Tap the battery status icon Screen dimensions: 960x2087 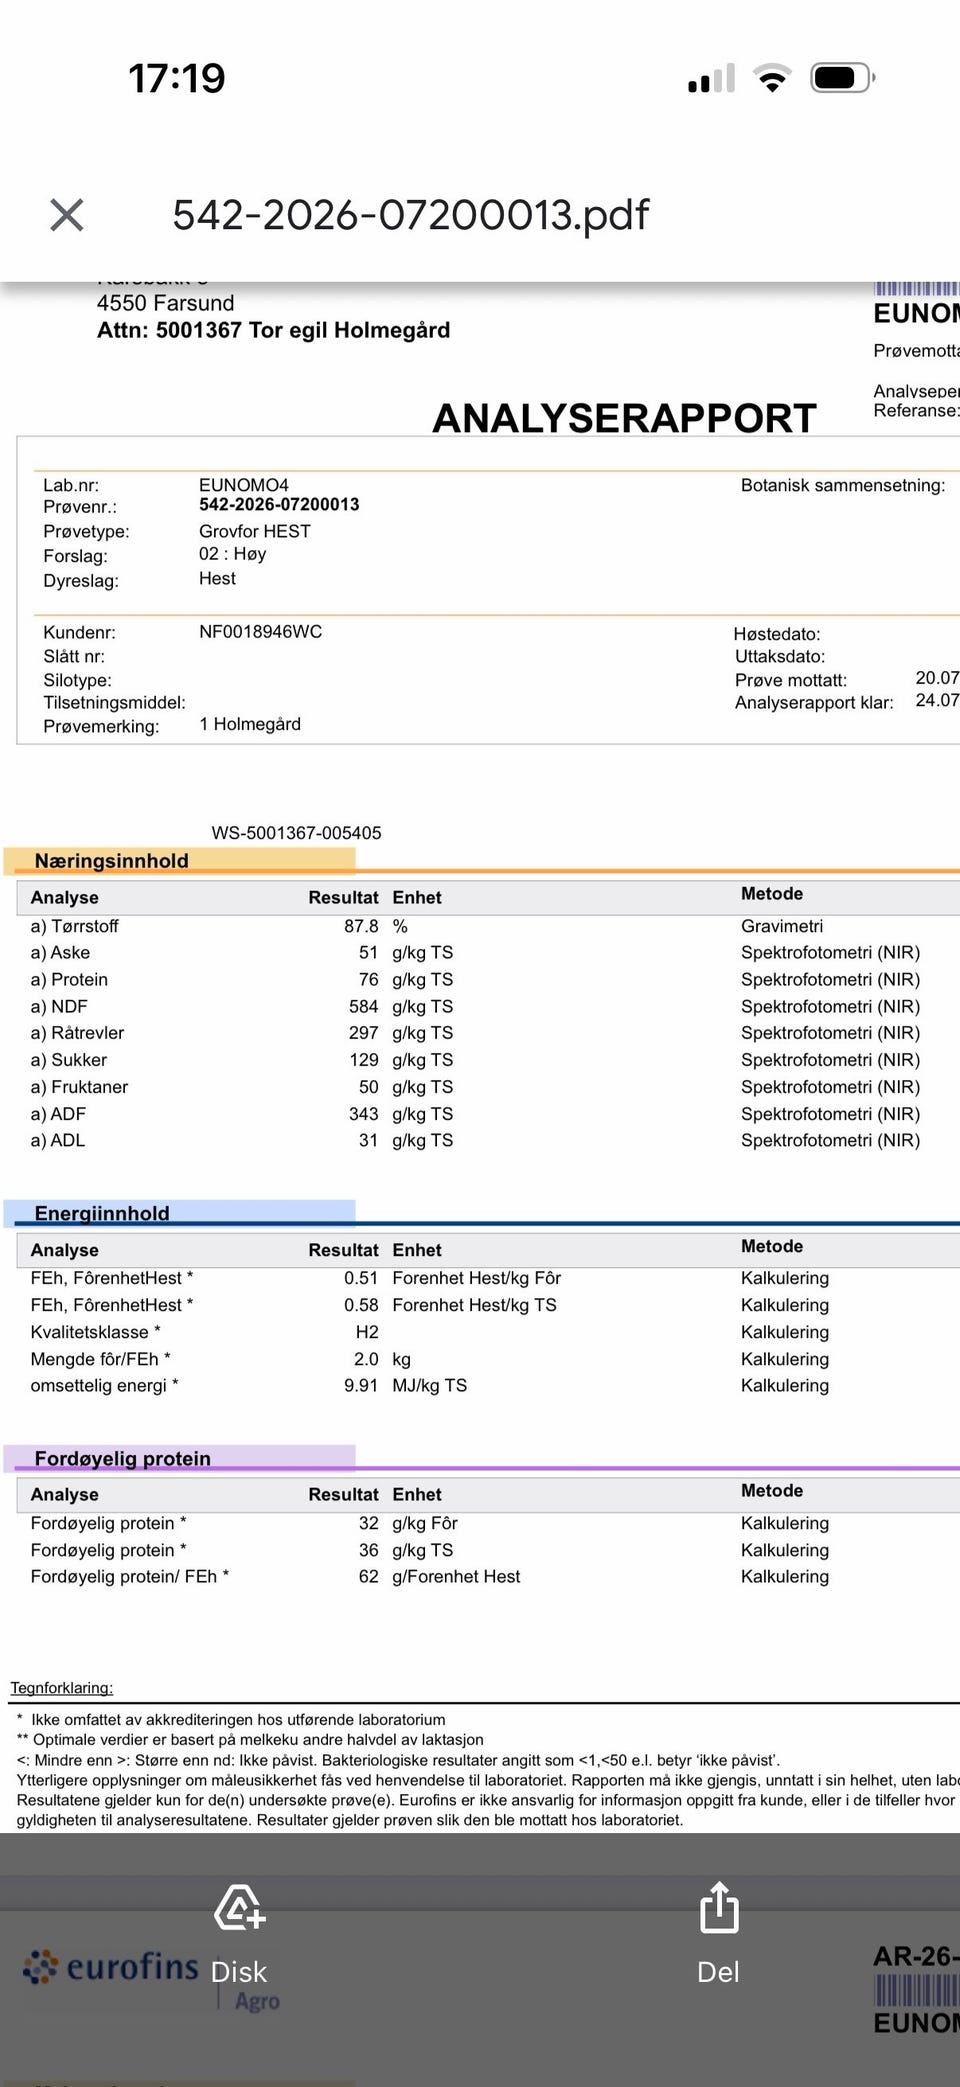(842, 78)
